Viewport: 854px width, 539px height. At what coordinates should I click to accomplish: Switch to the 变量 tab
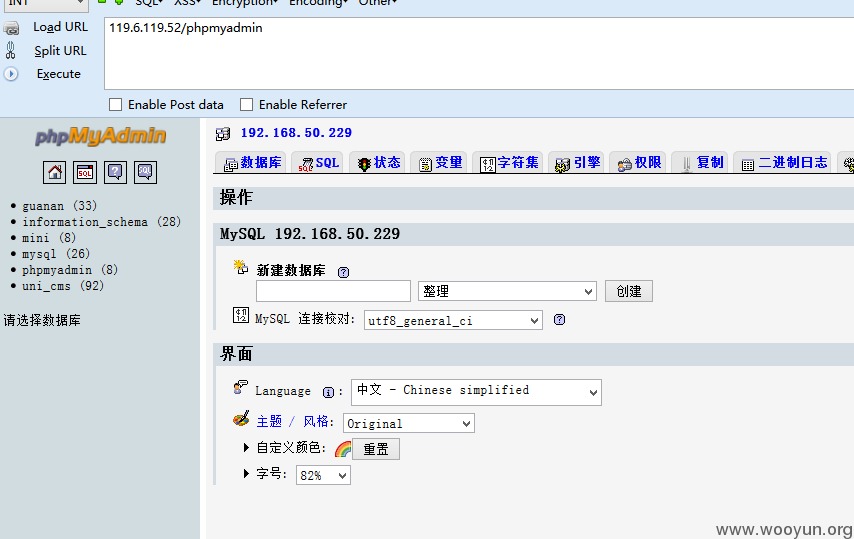439,163
